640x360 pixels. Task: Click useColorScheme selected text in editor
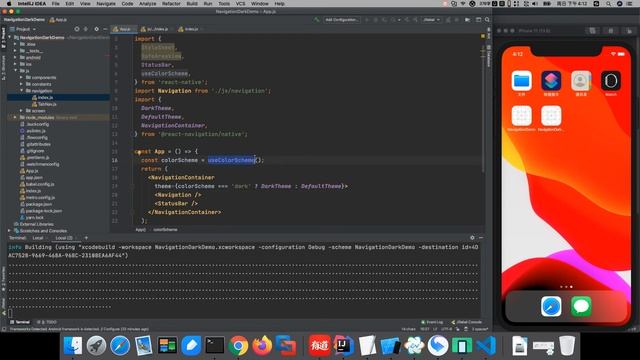[231, 160]
